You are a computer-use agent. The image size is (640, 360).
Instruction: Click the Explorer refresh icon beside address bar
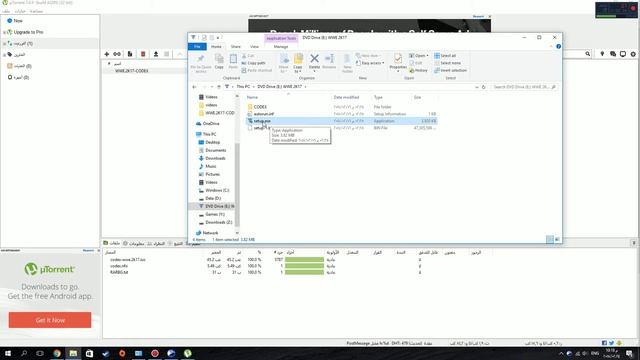pyautogui.click(x=484, y=87)
